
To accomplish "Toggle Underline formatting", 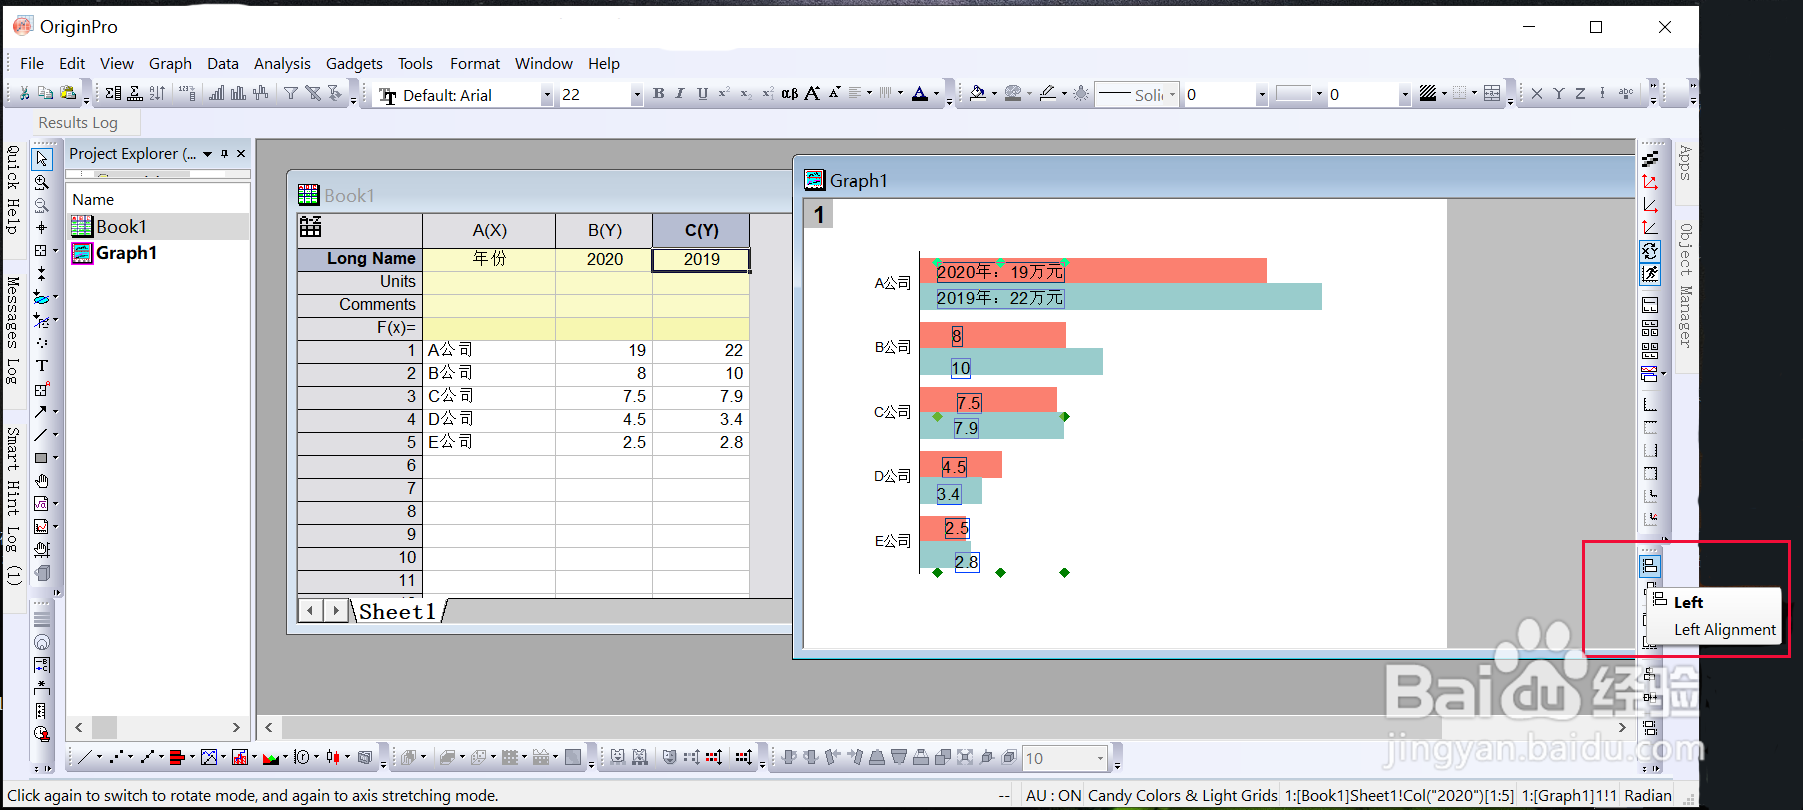I will (x=702, y=93).
